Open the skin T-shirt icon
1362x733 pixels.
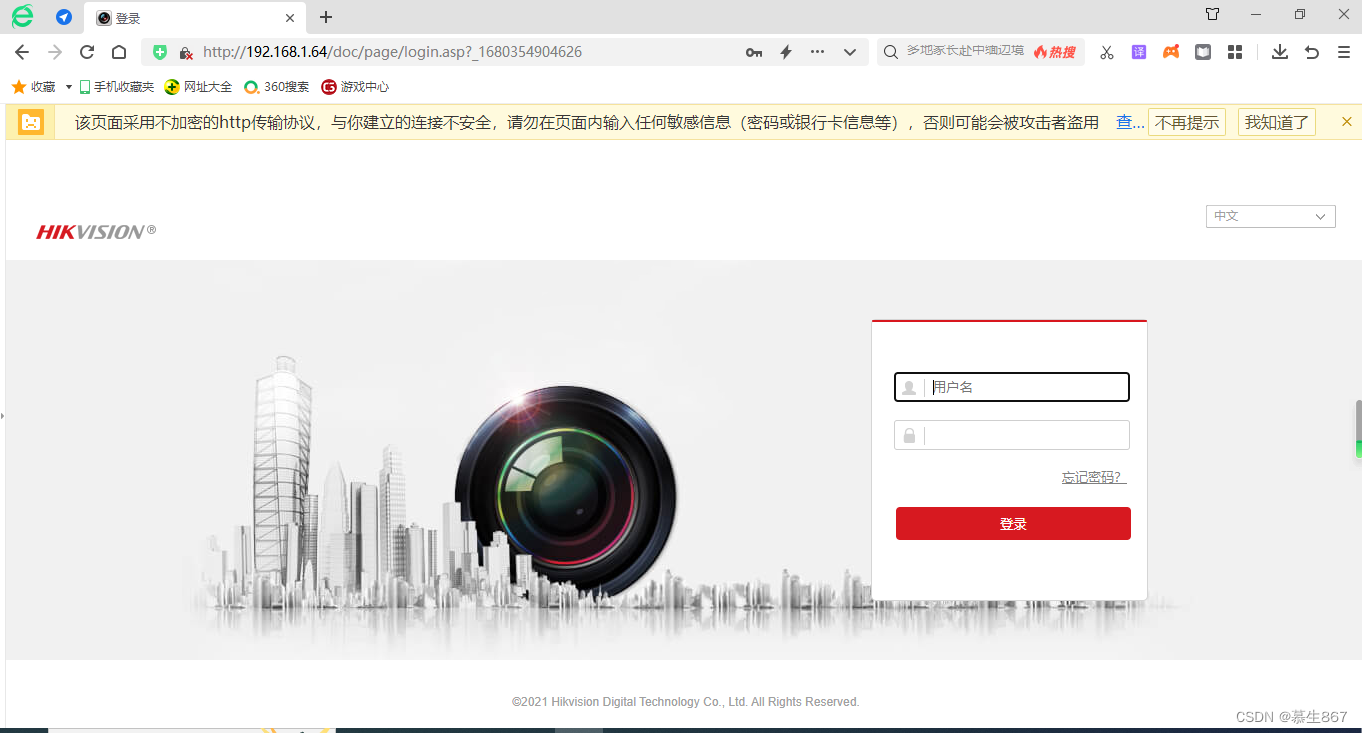(1212, 15)
